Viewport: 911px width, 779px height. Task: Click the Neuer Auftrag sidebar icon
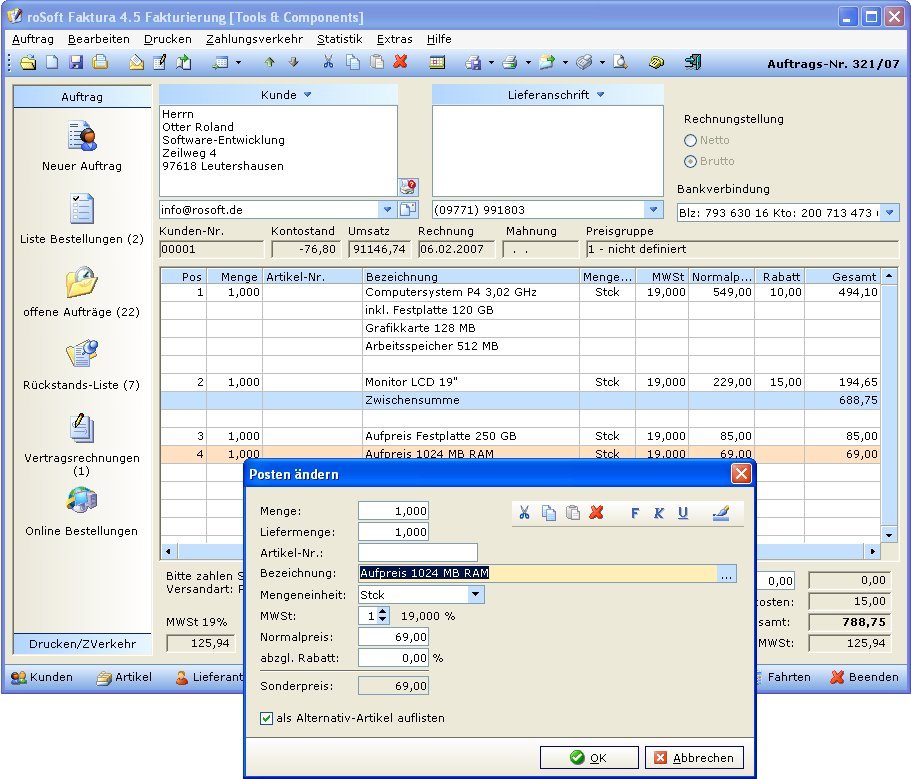click(81, 135)
